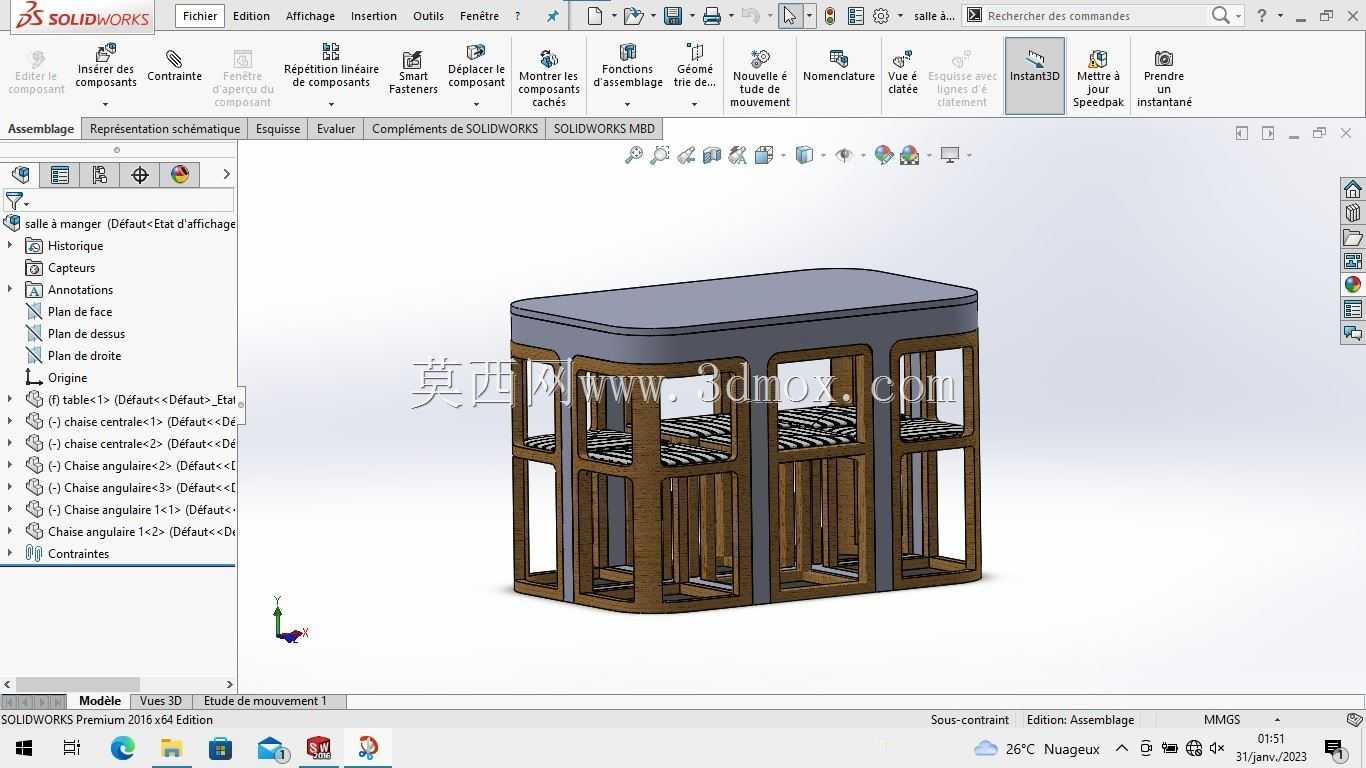Switch to the Evaluer tab
Screen dimensions: 1366x768
[336, 128]
